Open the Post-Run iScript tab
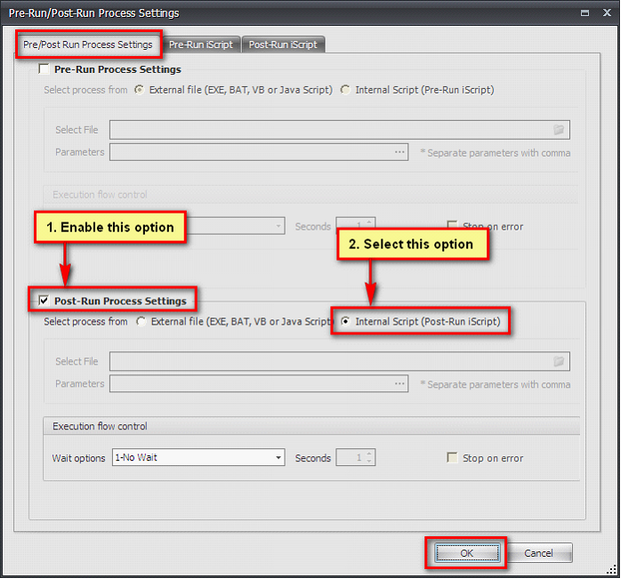The height and width of the screenshot is (579, 621). 284,45
